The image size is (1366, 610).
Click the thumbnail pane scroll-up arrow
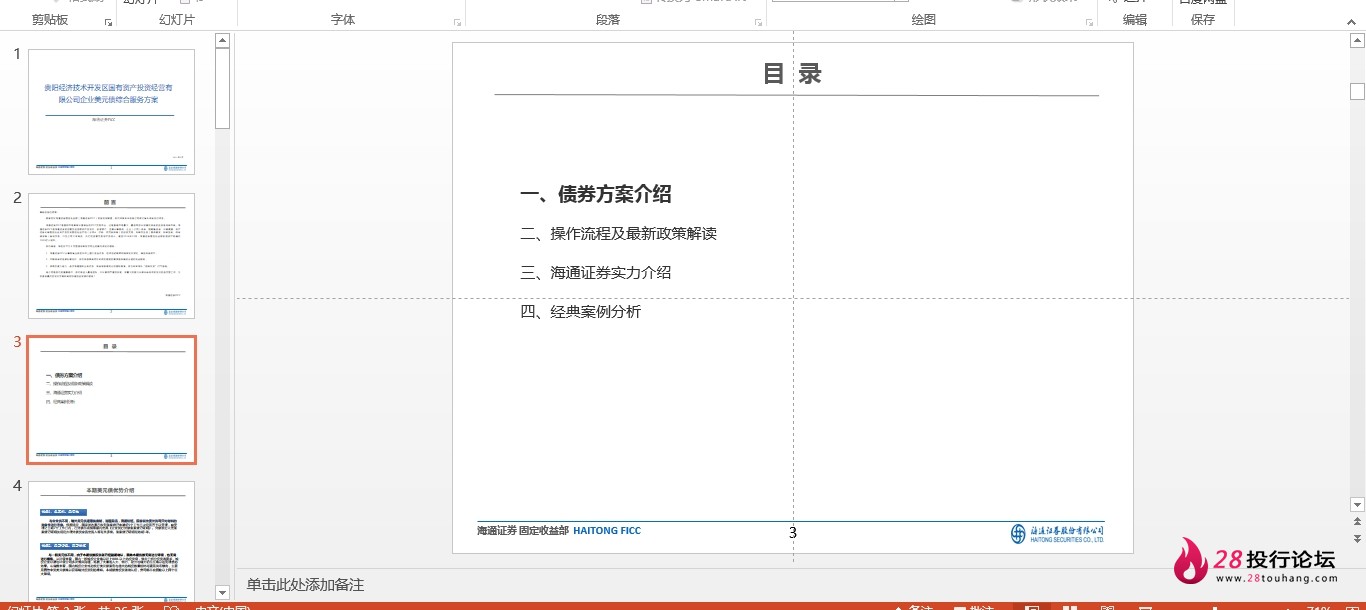223,41
